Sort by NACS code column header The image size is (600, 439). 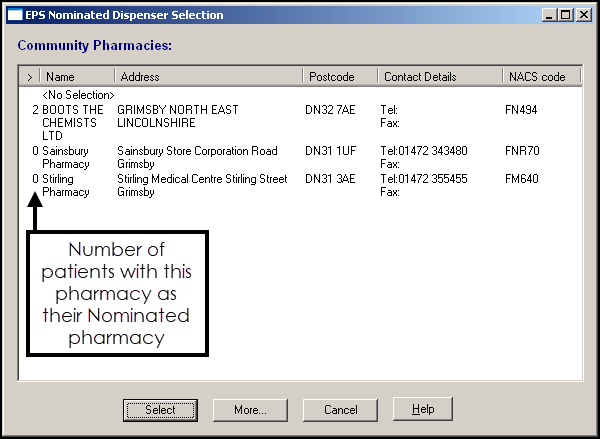(540, 77)
